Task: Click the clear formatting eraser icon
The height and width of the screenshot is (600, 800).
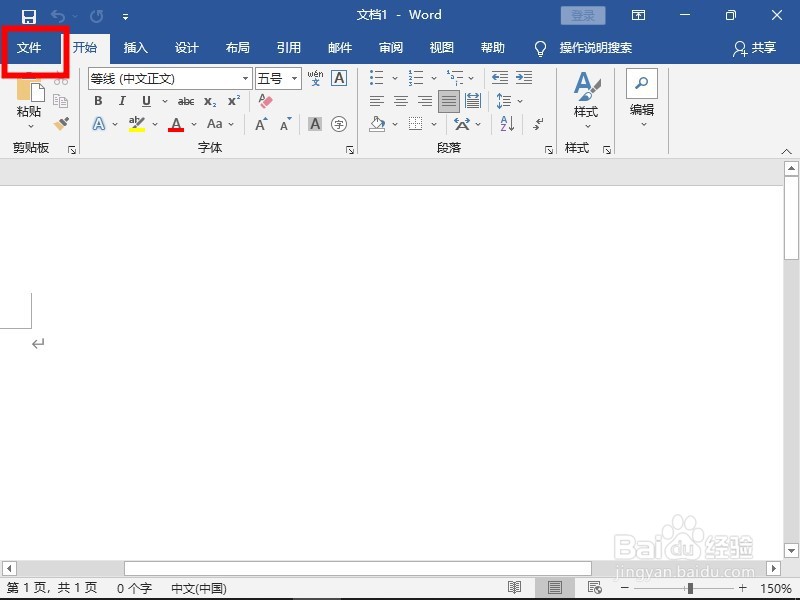Action: 265,101
